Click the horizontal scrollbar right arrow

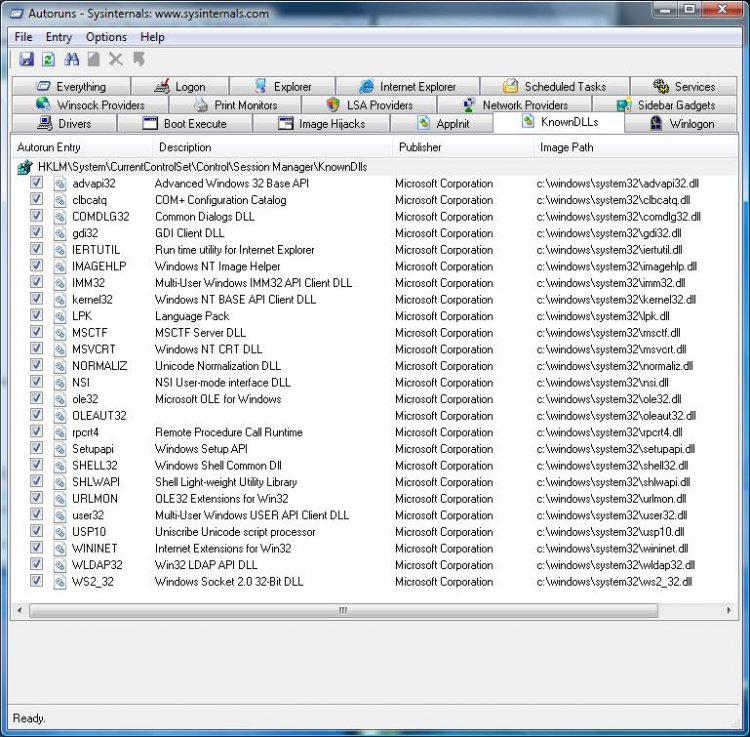click(729, 610)
